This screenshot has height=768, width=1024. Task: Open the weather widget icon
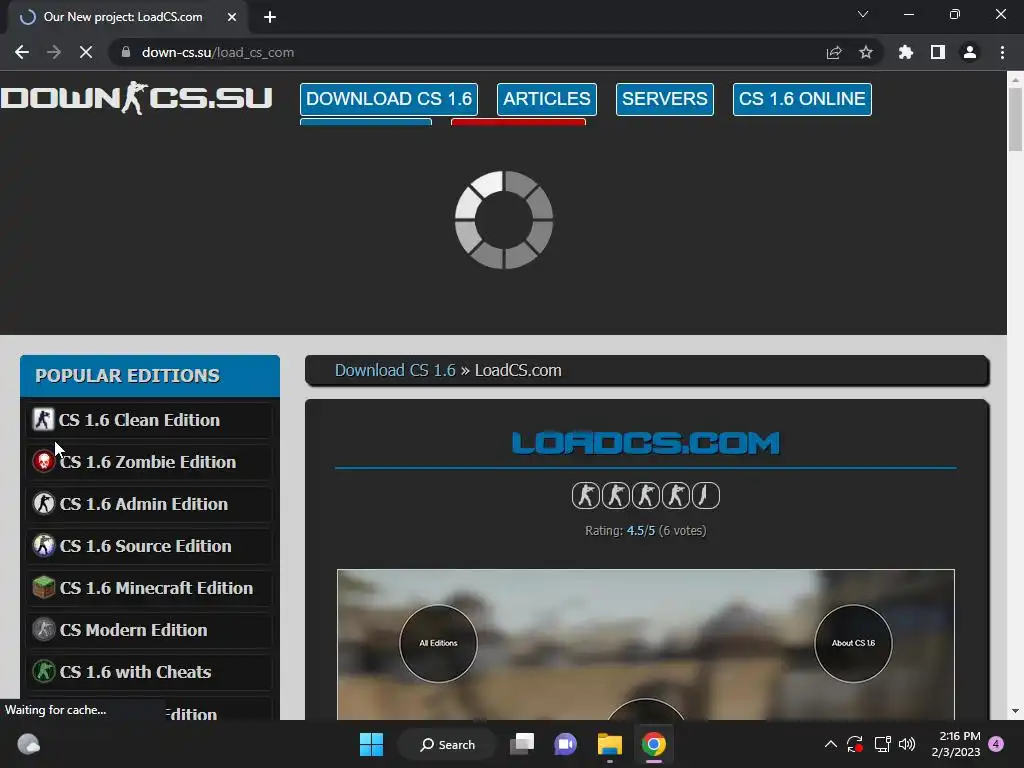pos(28,744)
